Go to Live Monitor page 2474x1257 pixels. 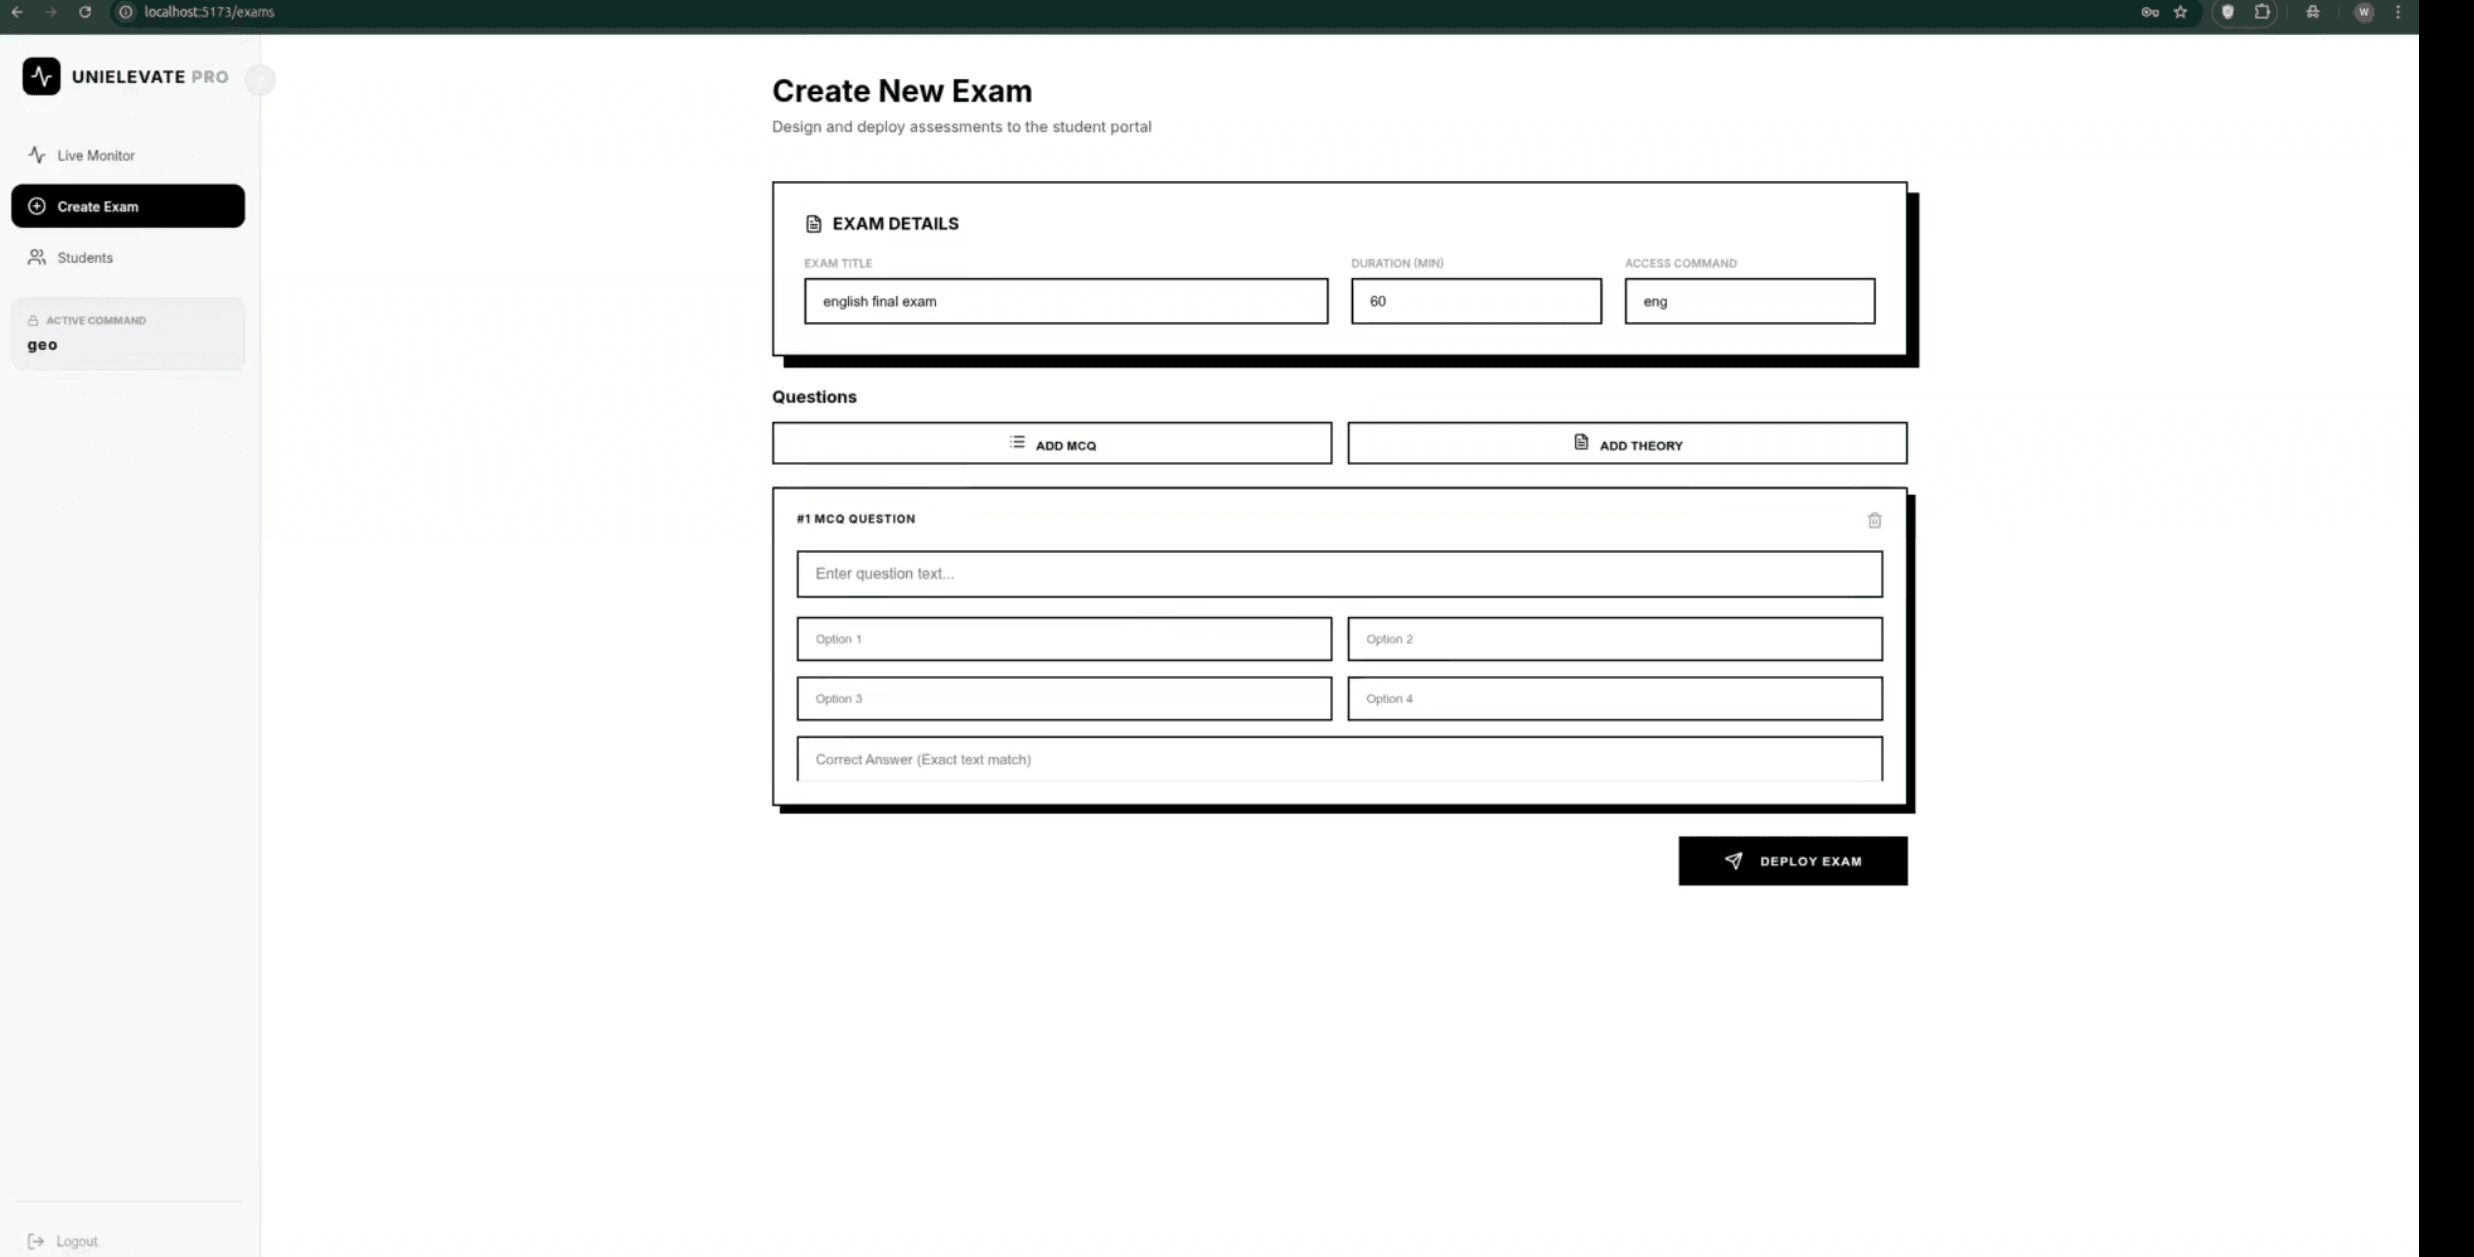(96, 155)
